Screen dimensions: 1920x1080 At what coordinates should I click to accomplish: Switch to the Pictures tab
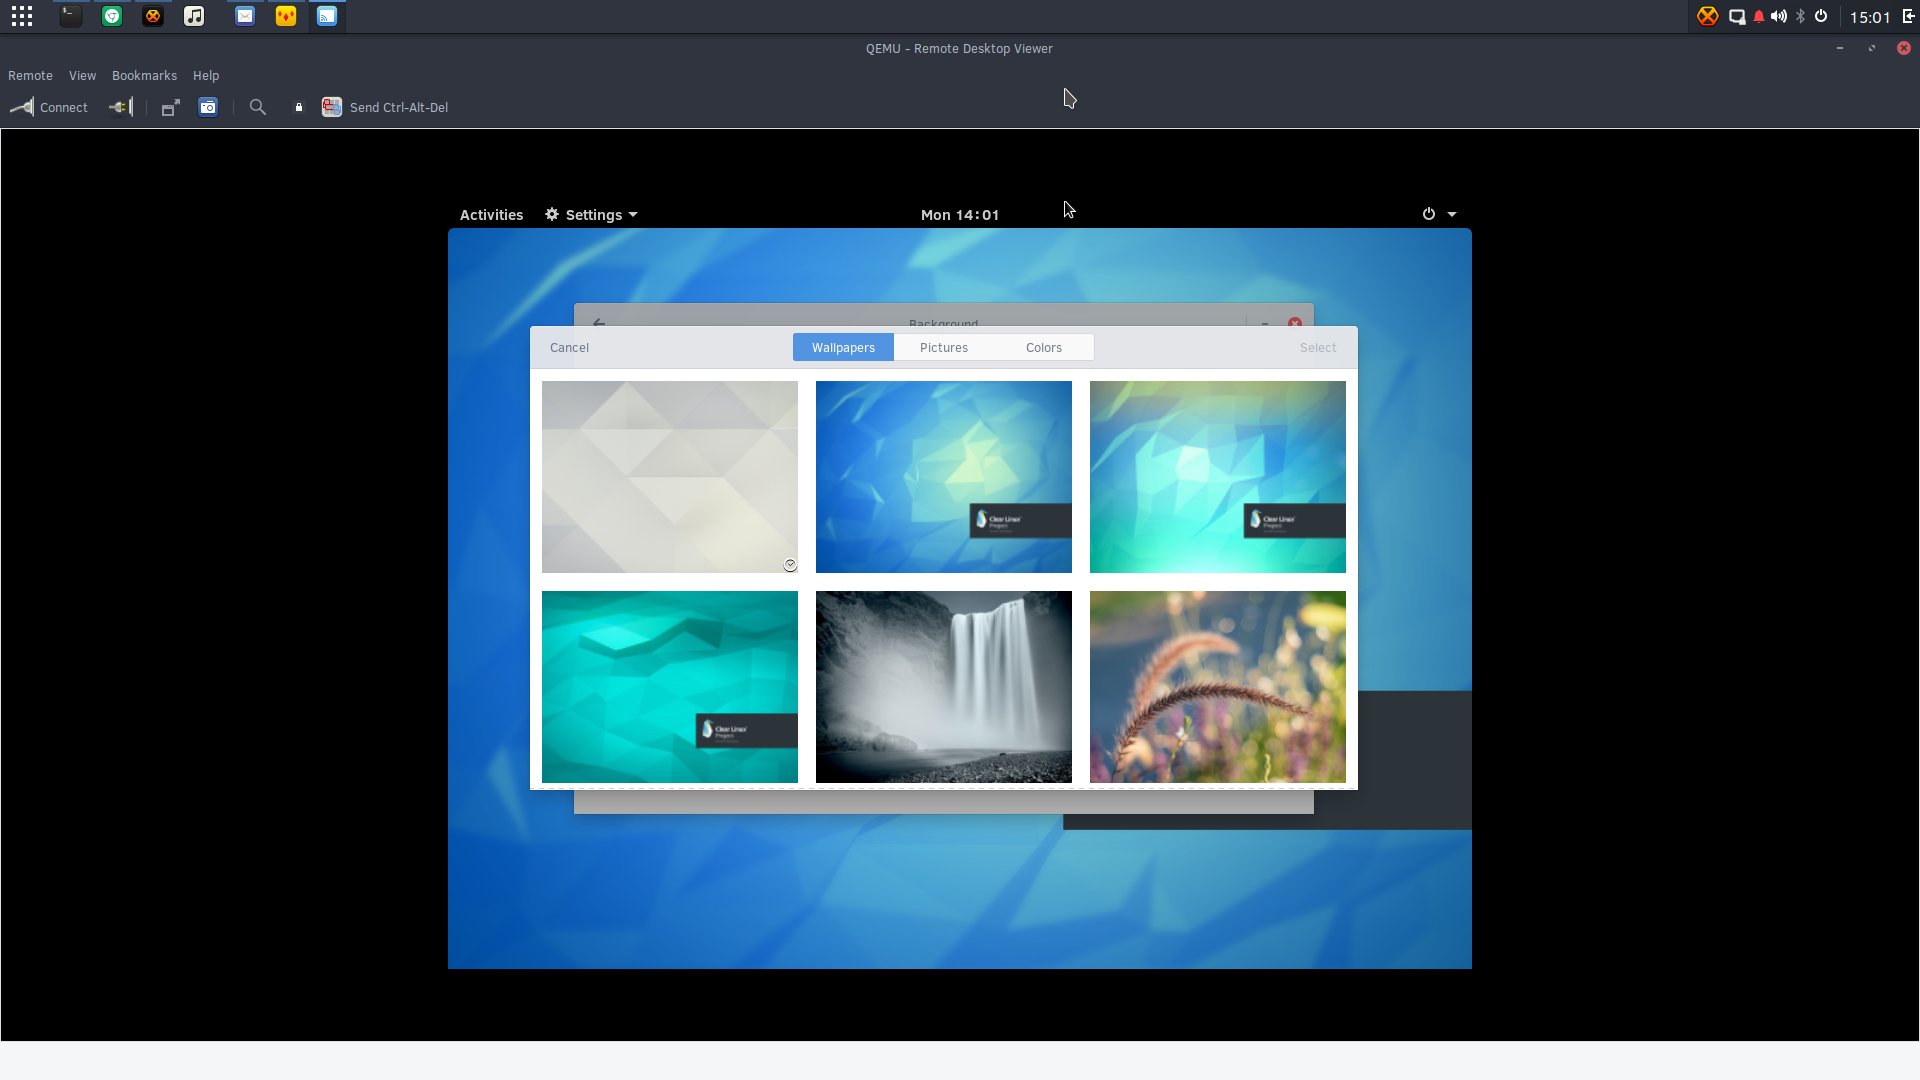944,348
